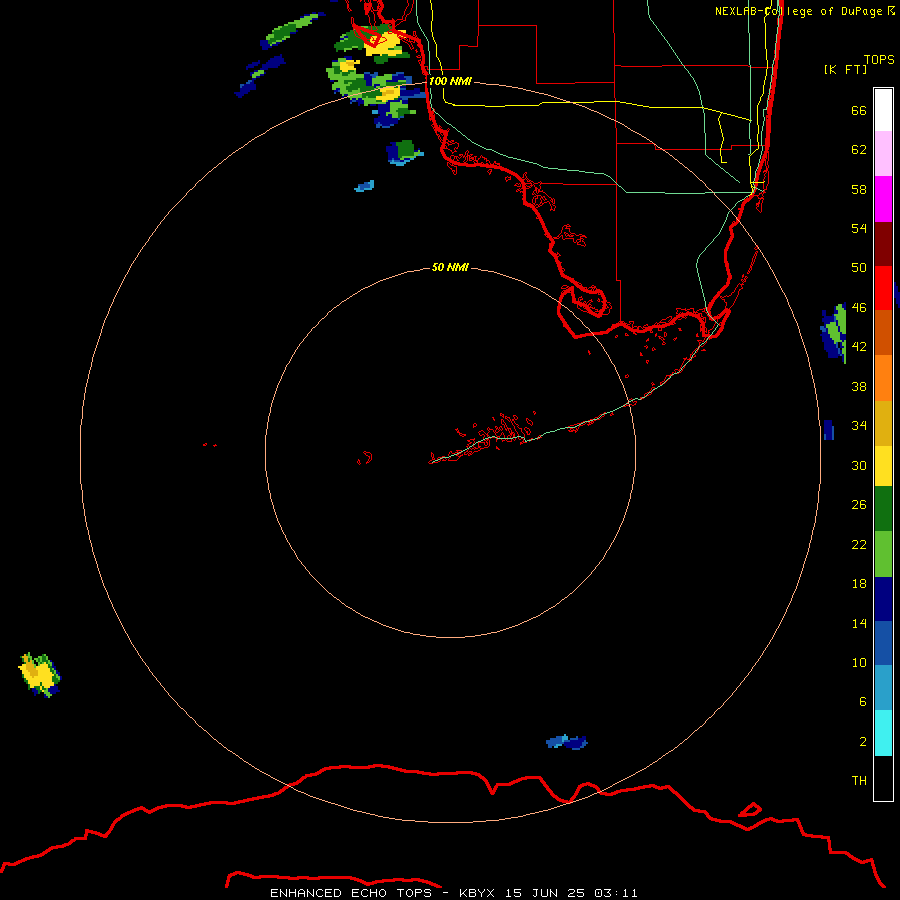Click the cyan legend swatch

883,733
